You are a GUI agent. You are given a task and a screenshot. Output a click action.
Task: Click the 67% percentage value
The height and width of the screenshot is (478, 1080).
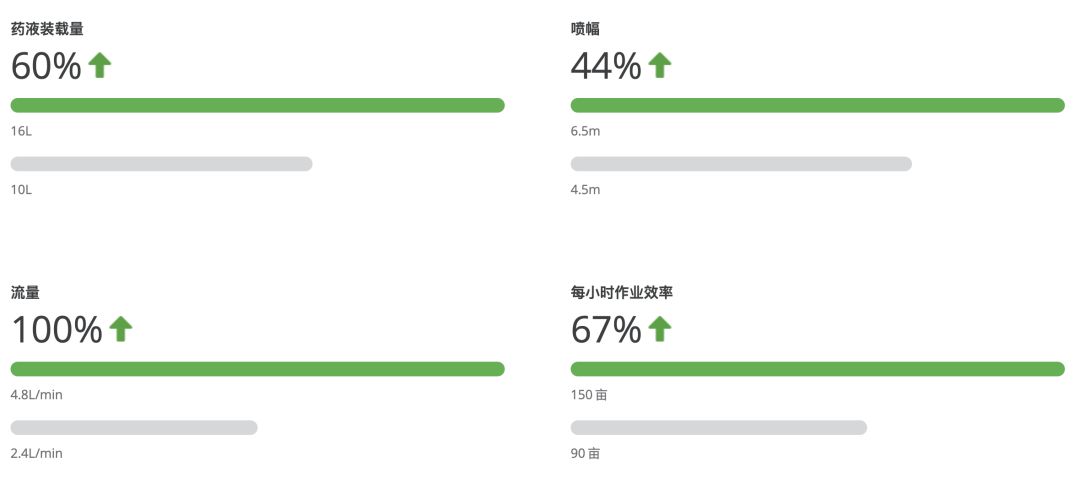coord(606,329)
